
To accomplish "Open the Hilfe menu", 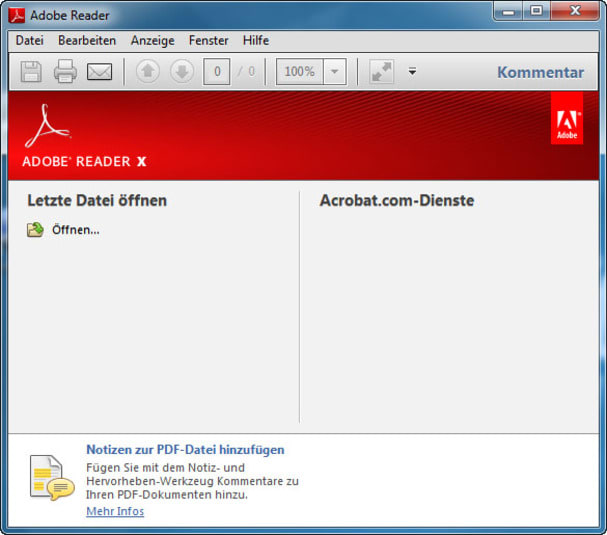I will pos(256,40).
